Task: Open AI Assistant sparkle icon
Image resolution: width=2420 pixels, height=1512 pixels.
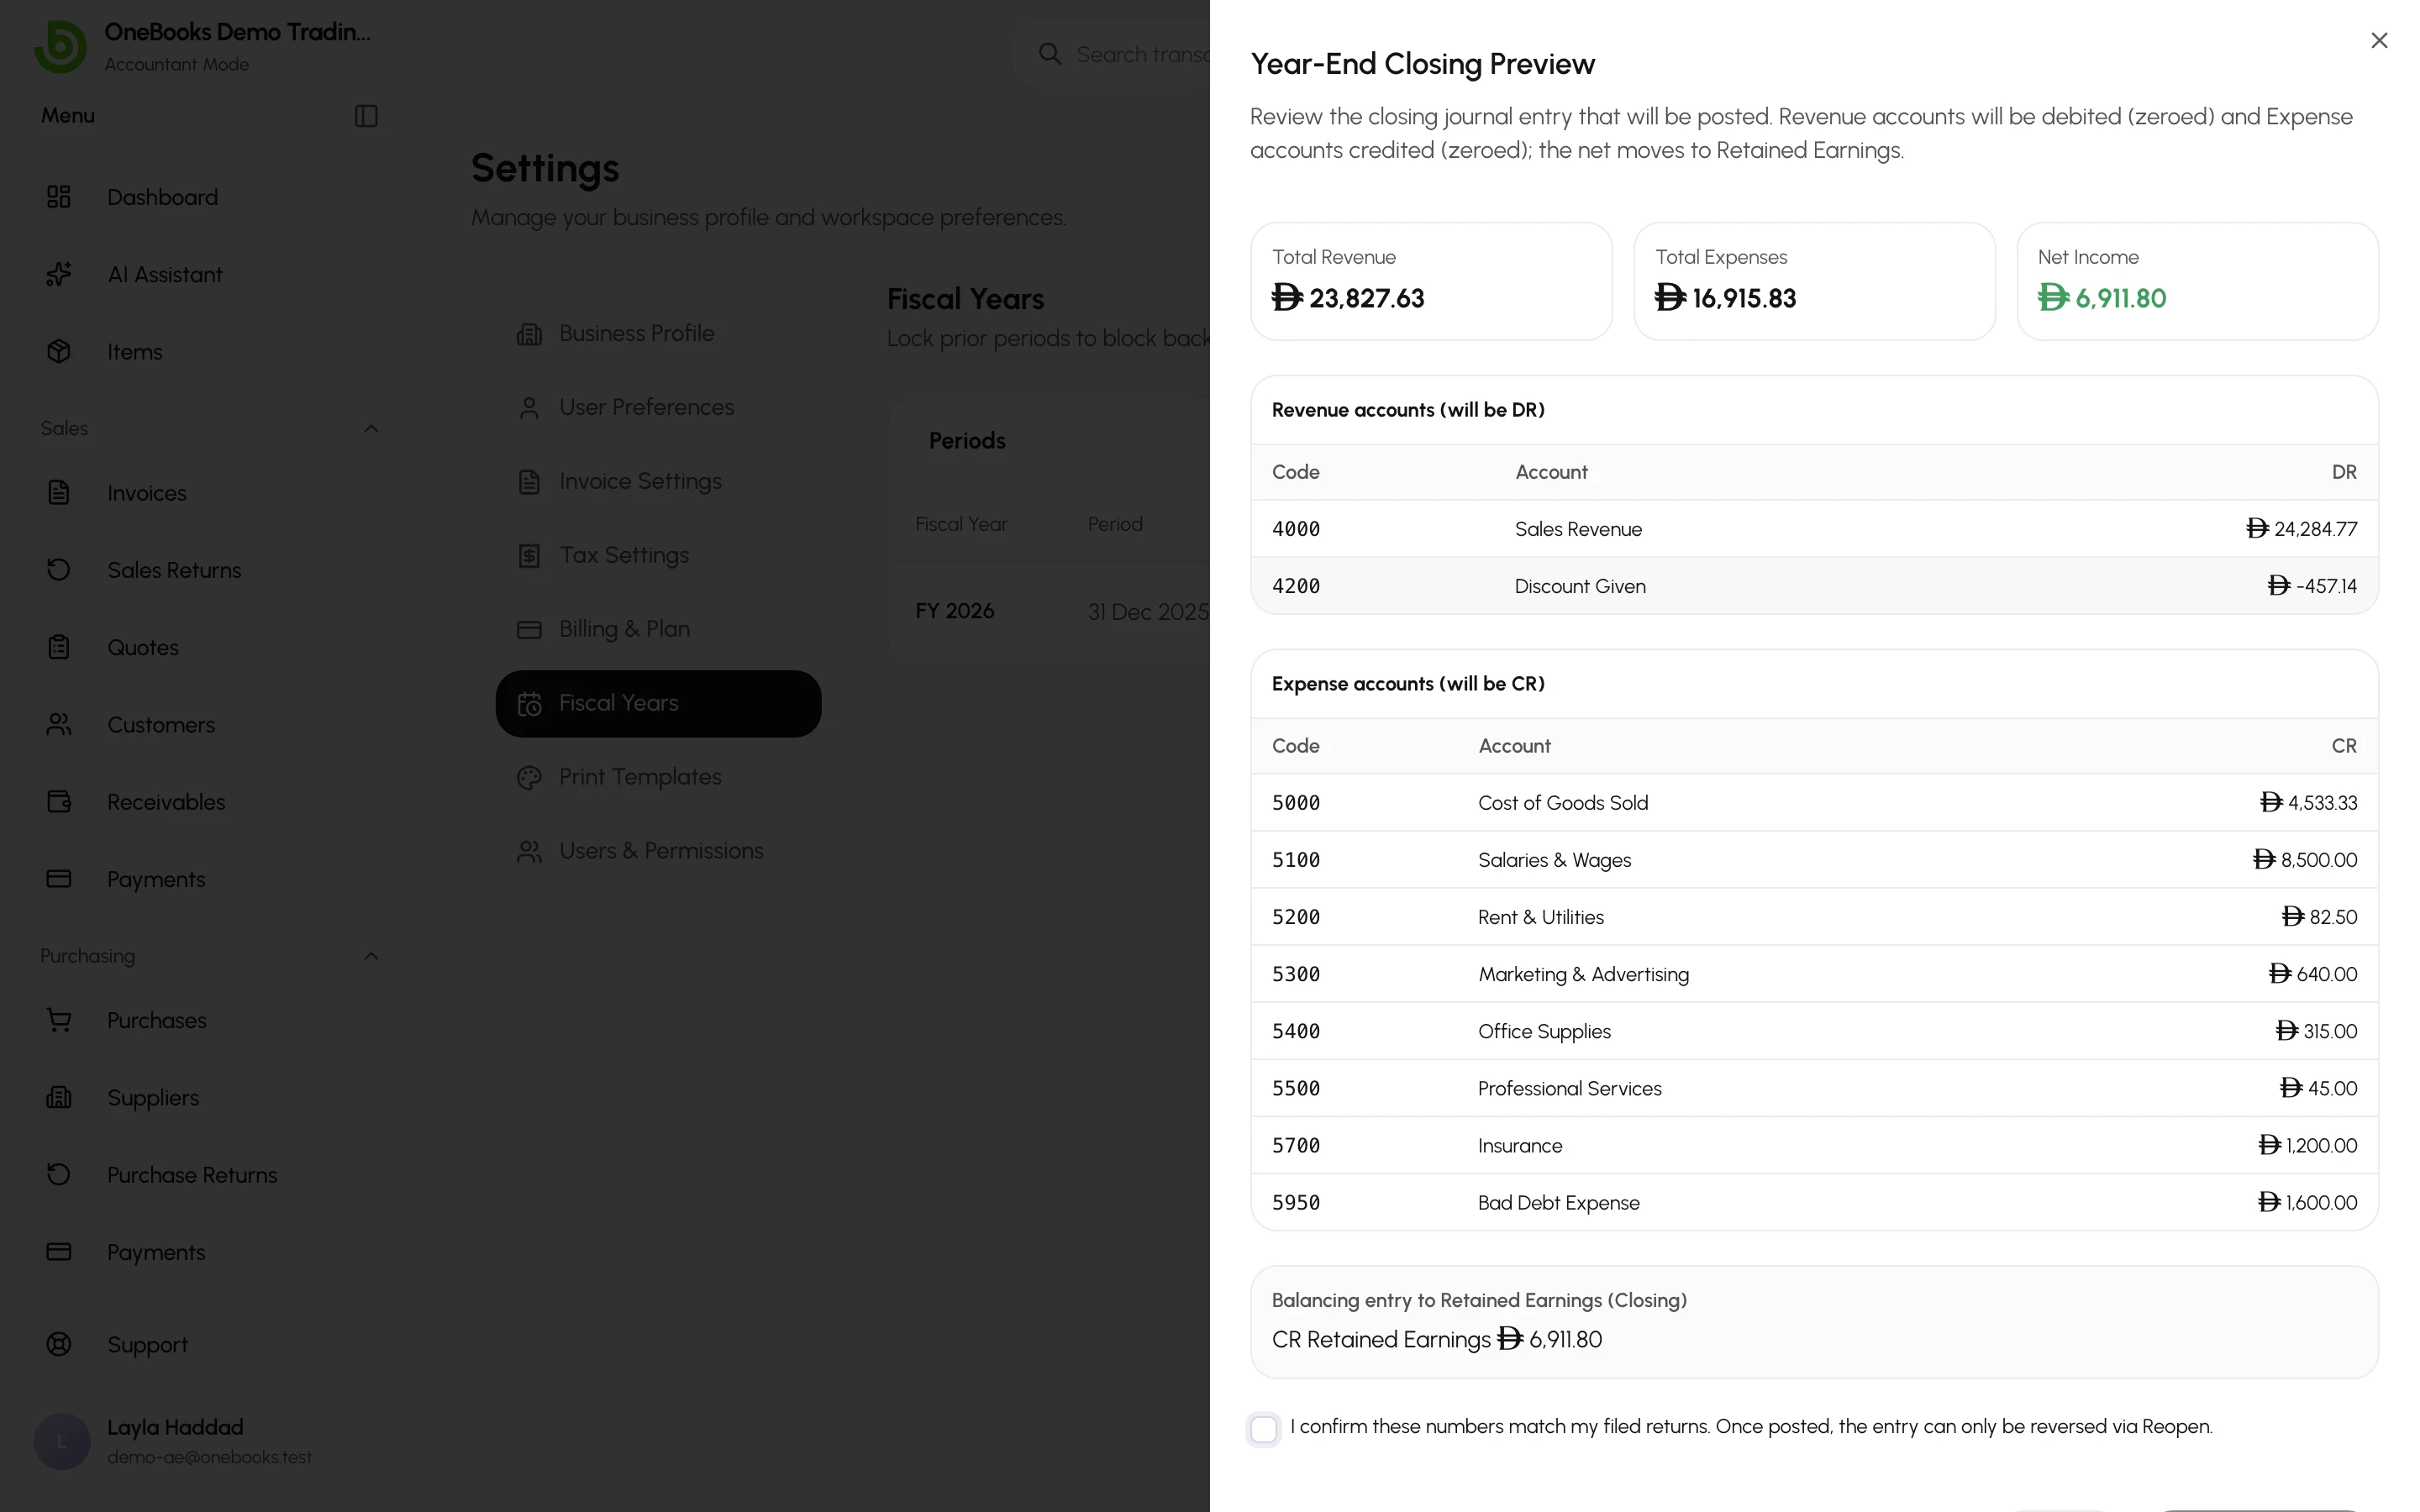Action: 59,274
